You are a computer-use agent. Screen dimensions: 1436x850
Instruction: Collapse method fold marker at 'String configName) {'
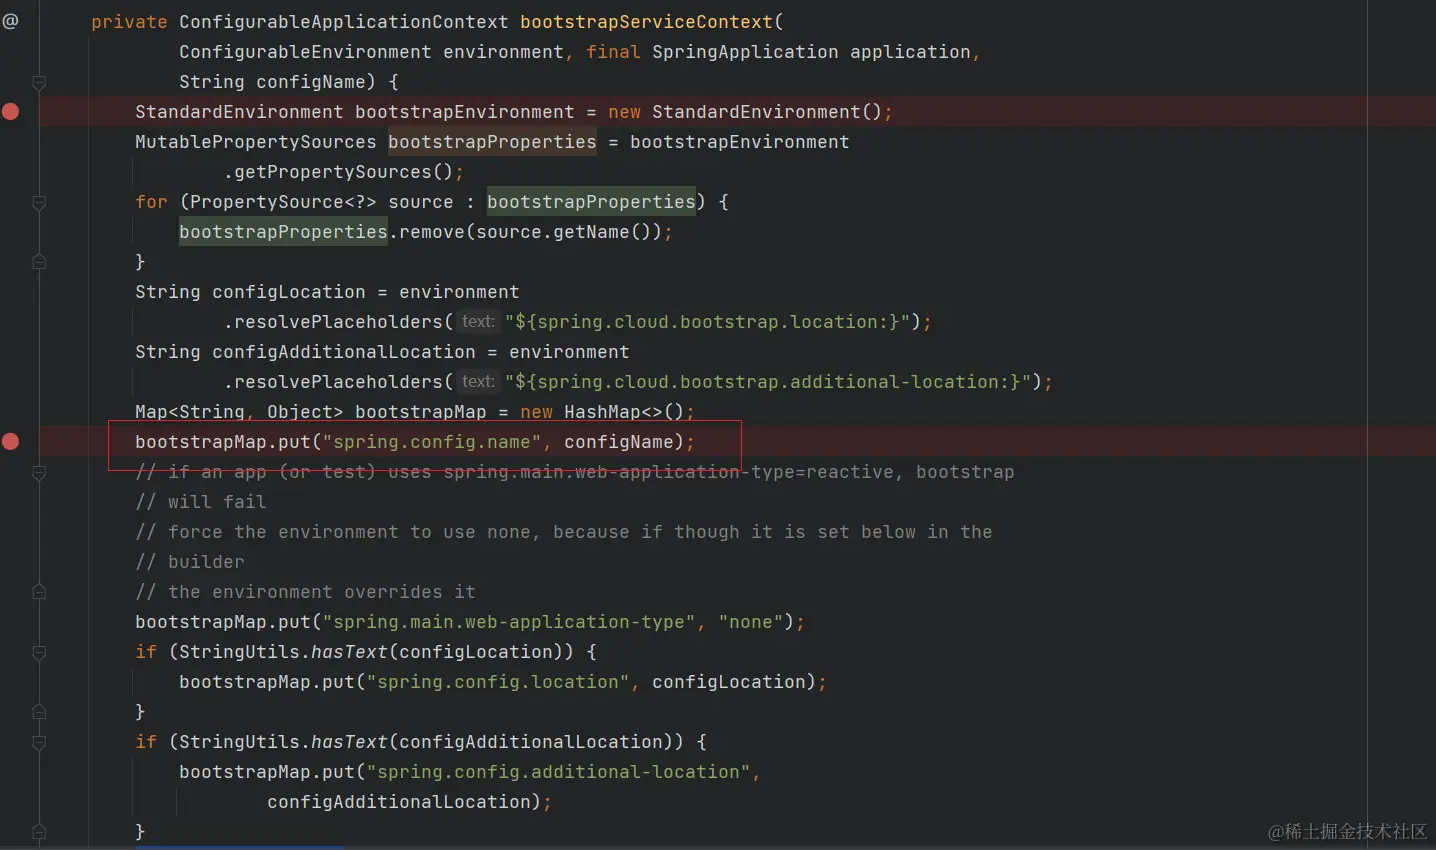tap(39, 82)
